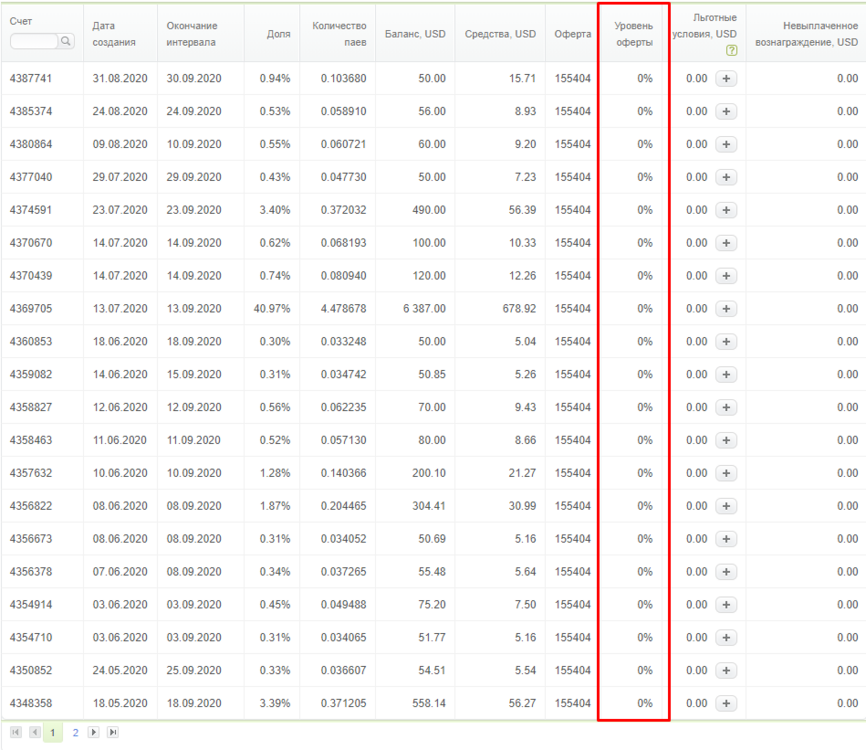The height and width of the screenshot is (750, 866).
Task: Click offer number in row 4385374
Action: coord(573,112)
